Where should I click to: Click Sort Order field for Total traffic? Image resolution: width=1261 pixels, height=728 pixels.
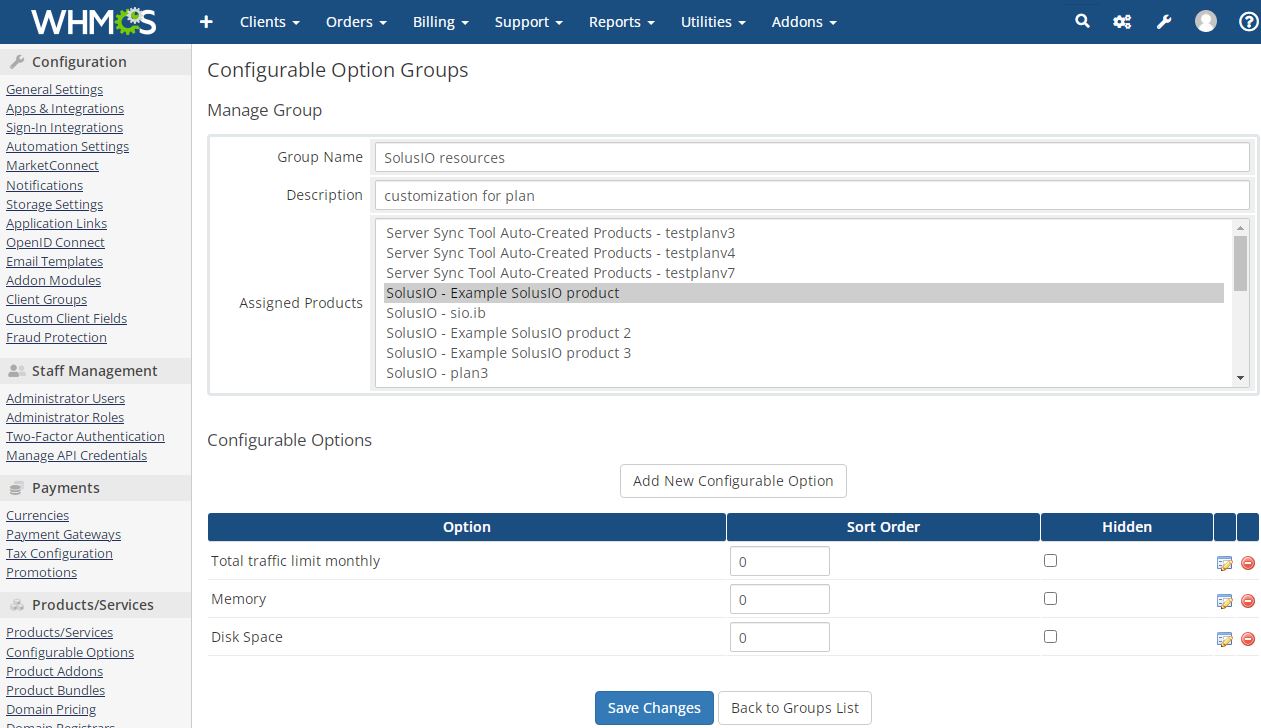[x=780, y=561]
